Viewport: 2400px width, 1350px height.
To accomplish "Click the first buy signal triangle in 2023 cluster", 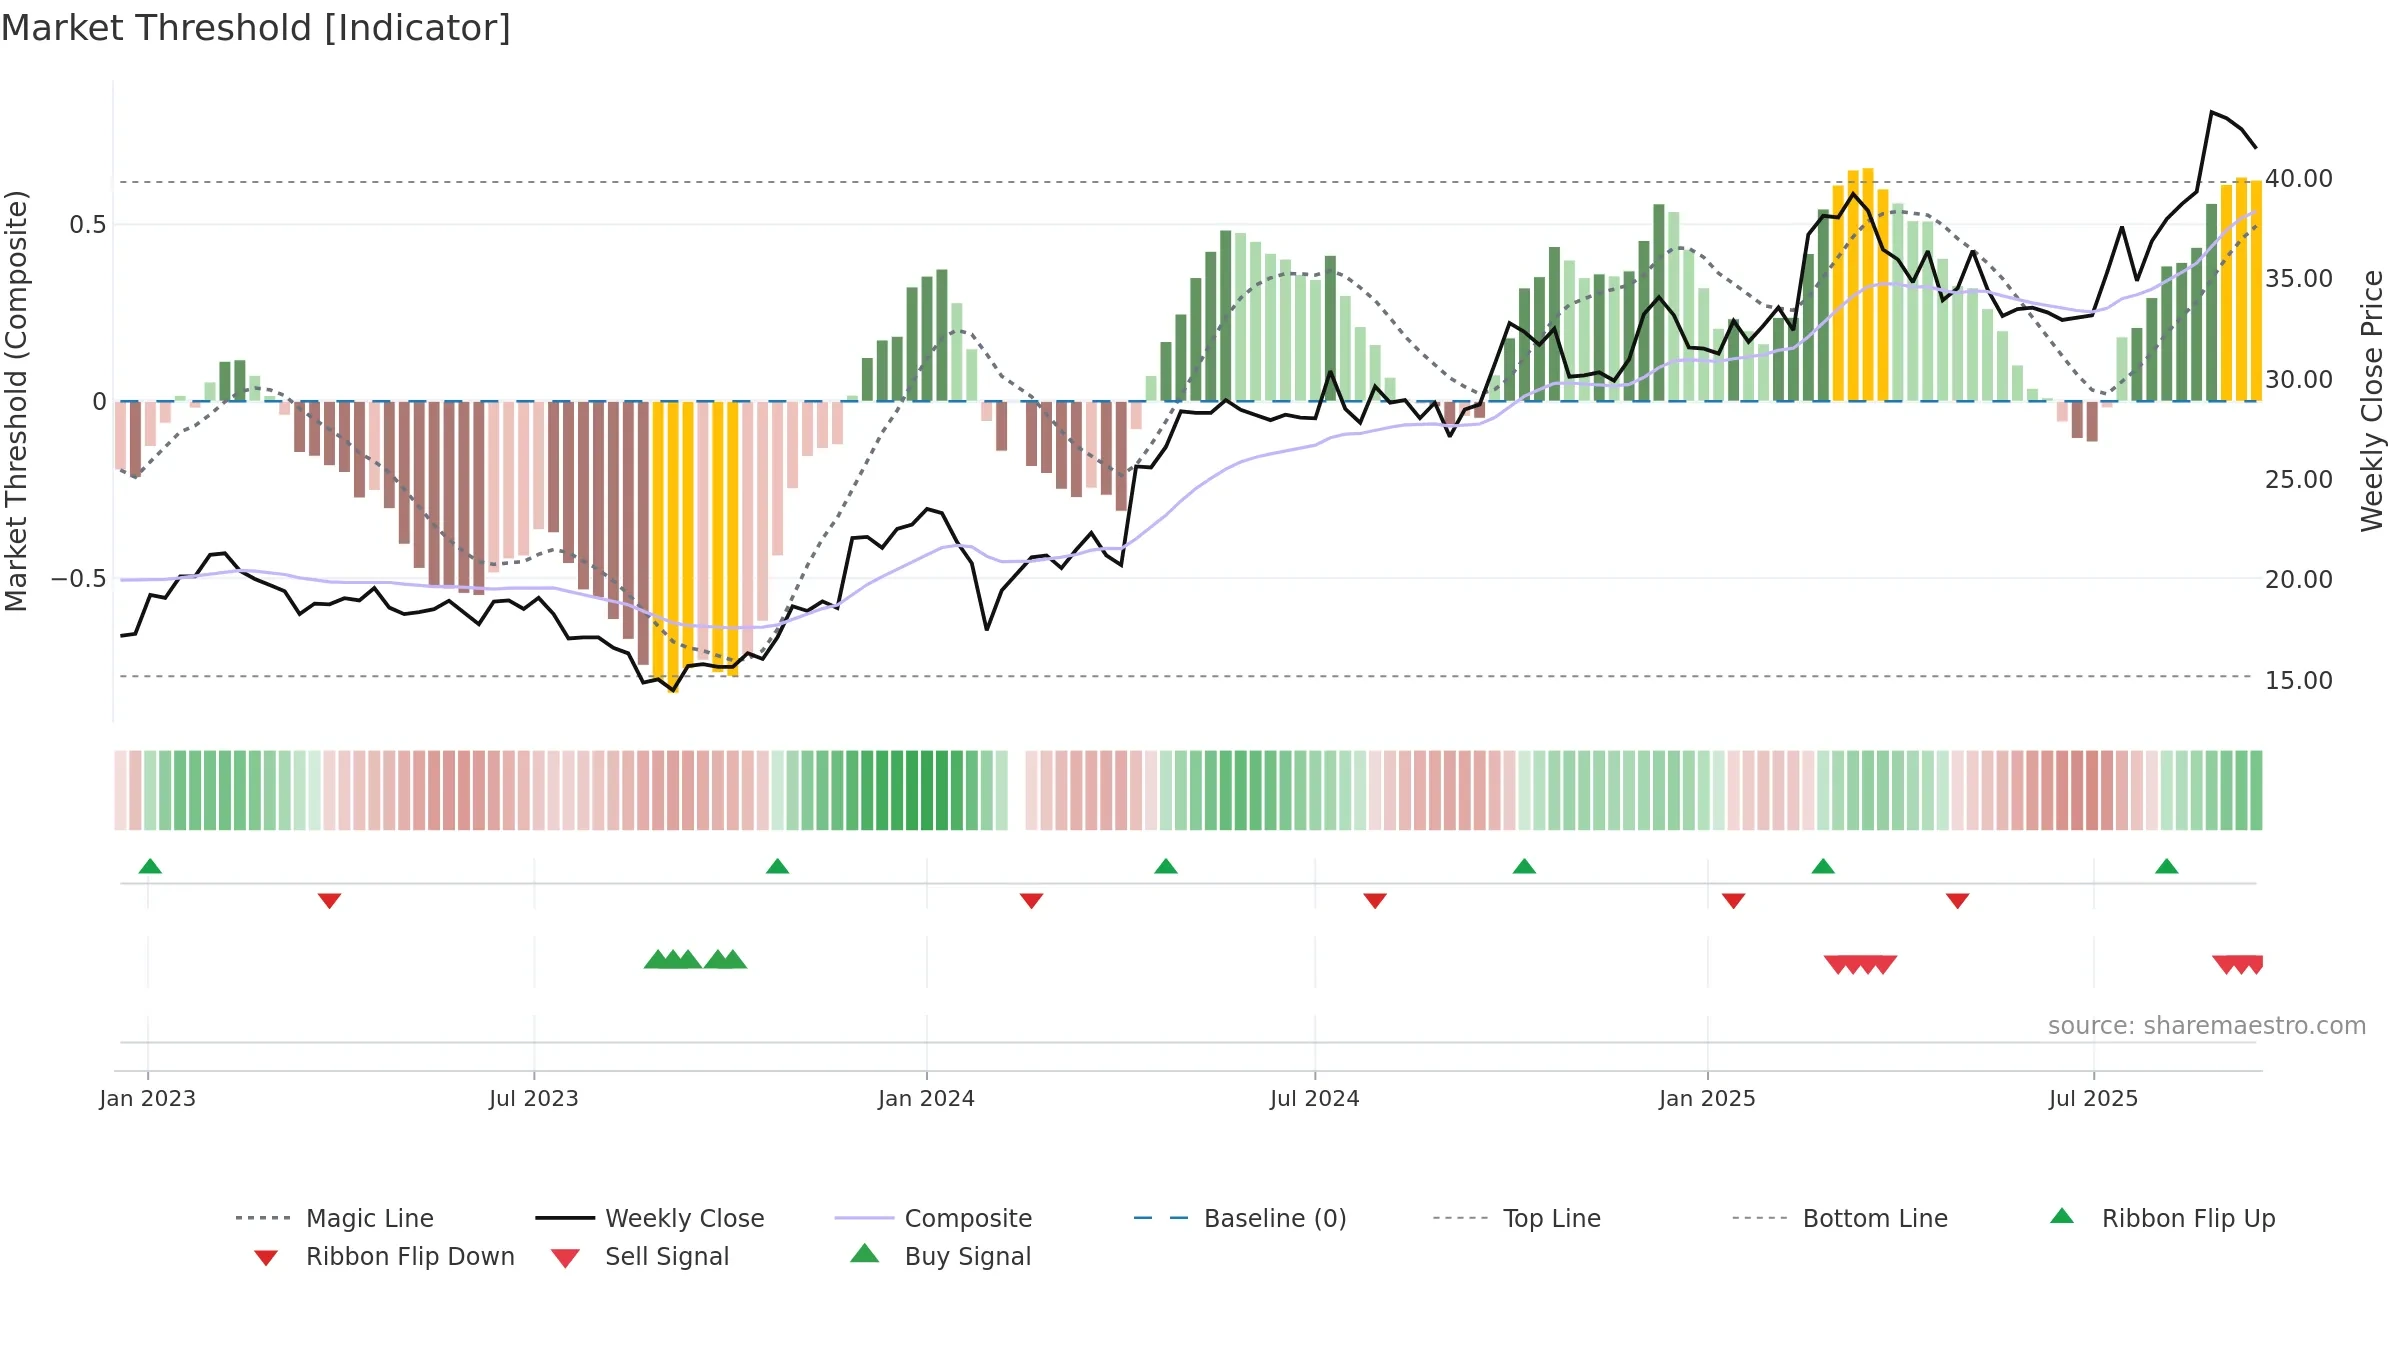I will [x=657, y=960].
